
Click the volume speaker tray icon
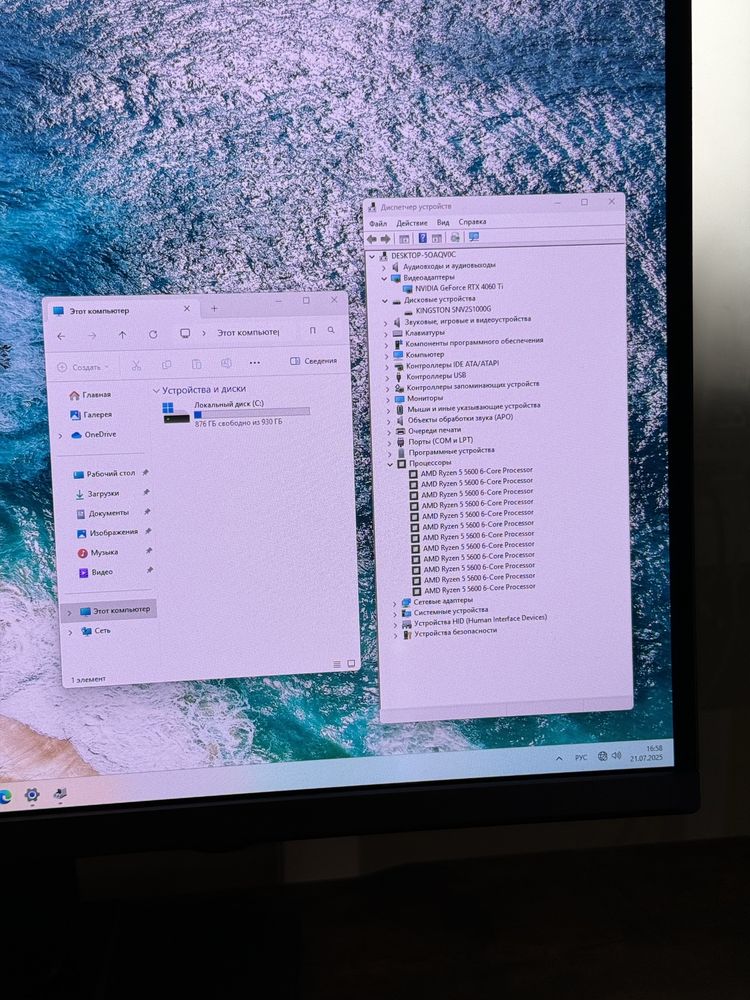tap(616, 755)
